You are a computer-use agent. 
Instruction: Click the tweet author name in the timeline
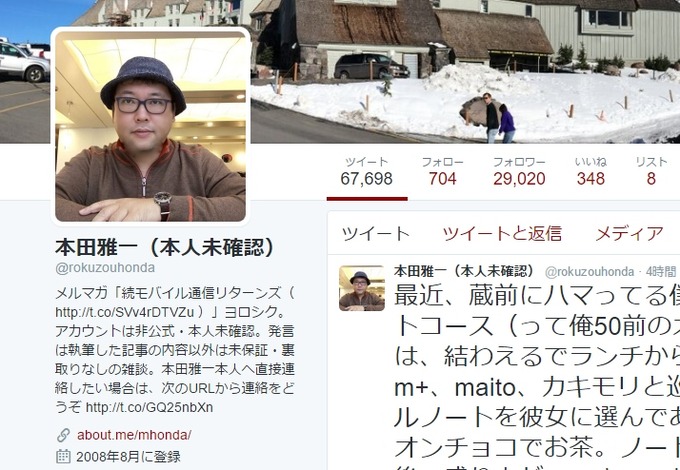(464, 271)
